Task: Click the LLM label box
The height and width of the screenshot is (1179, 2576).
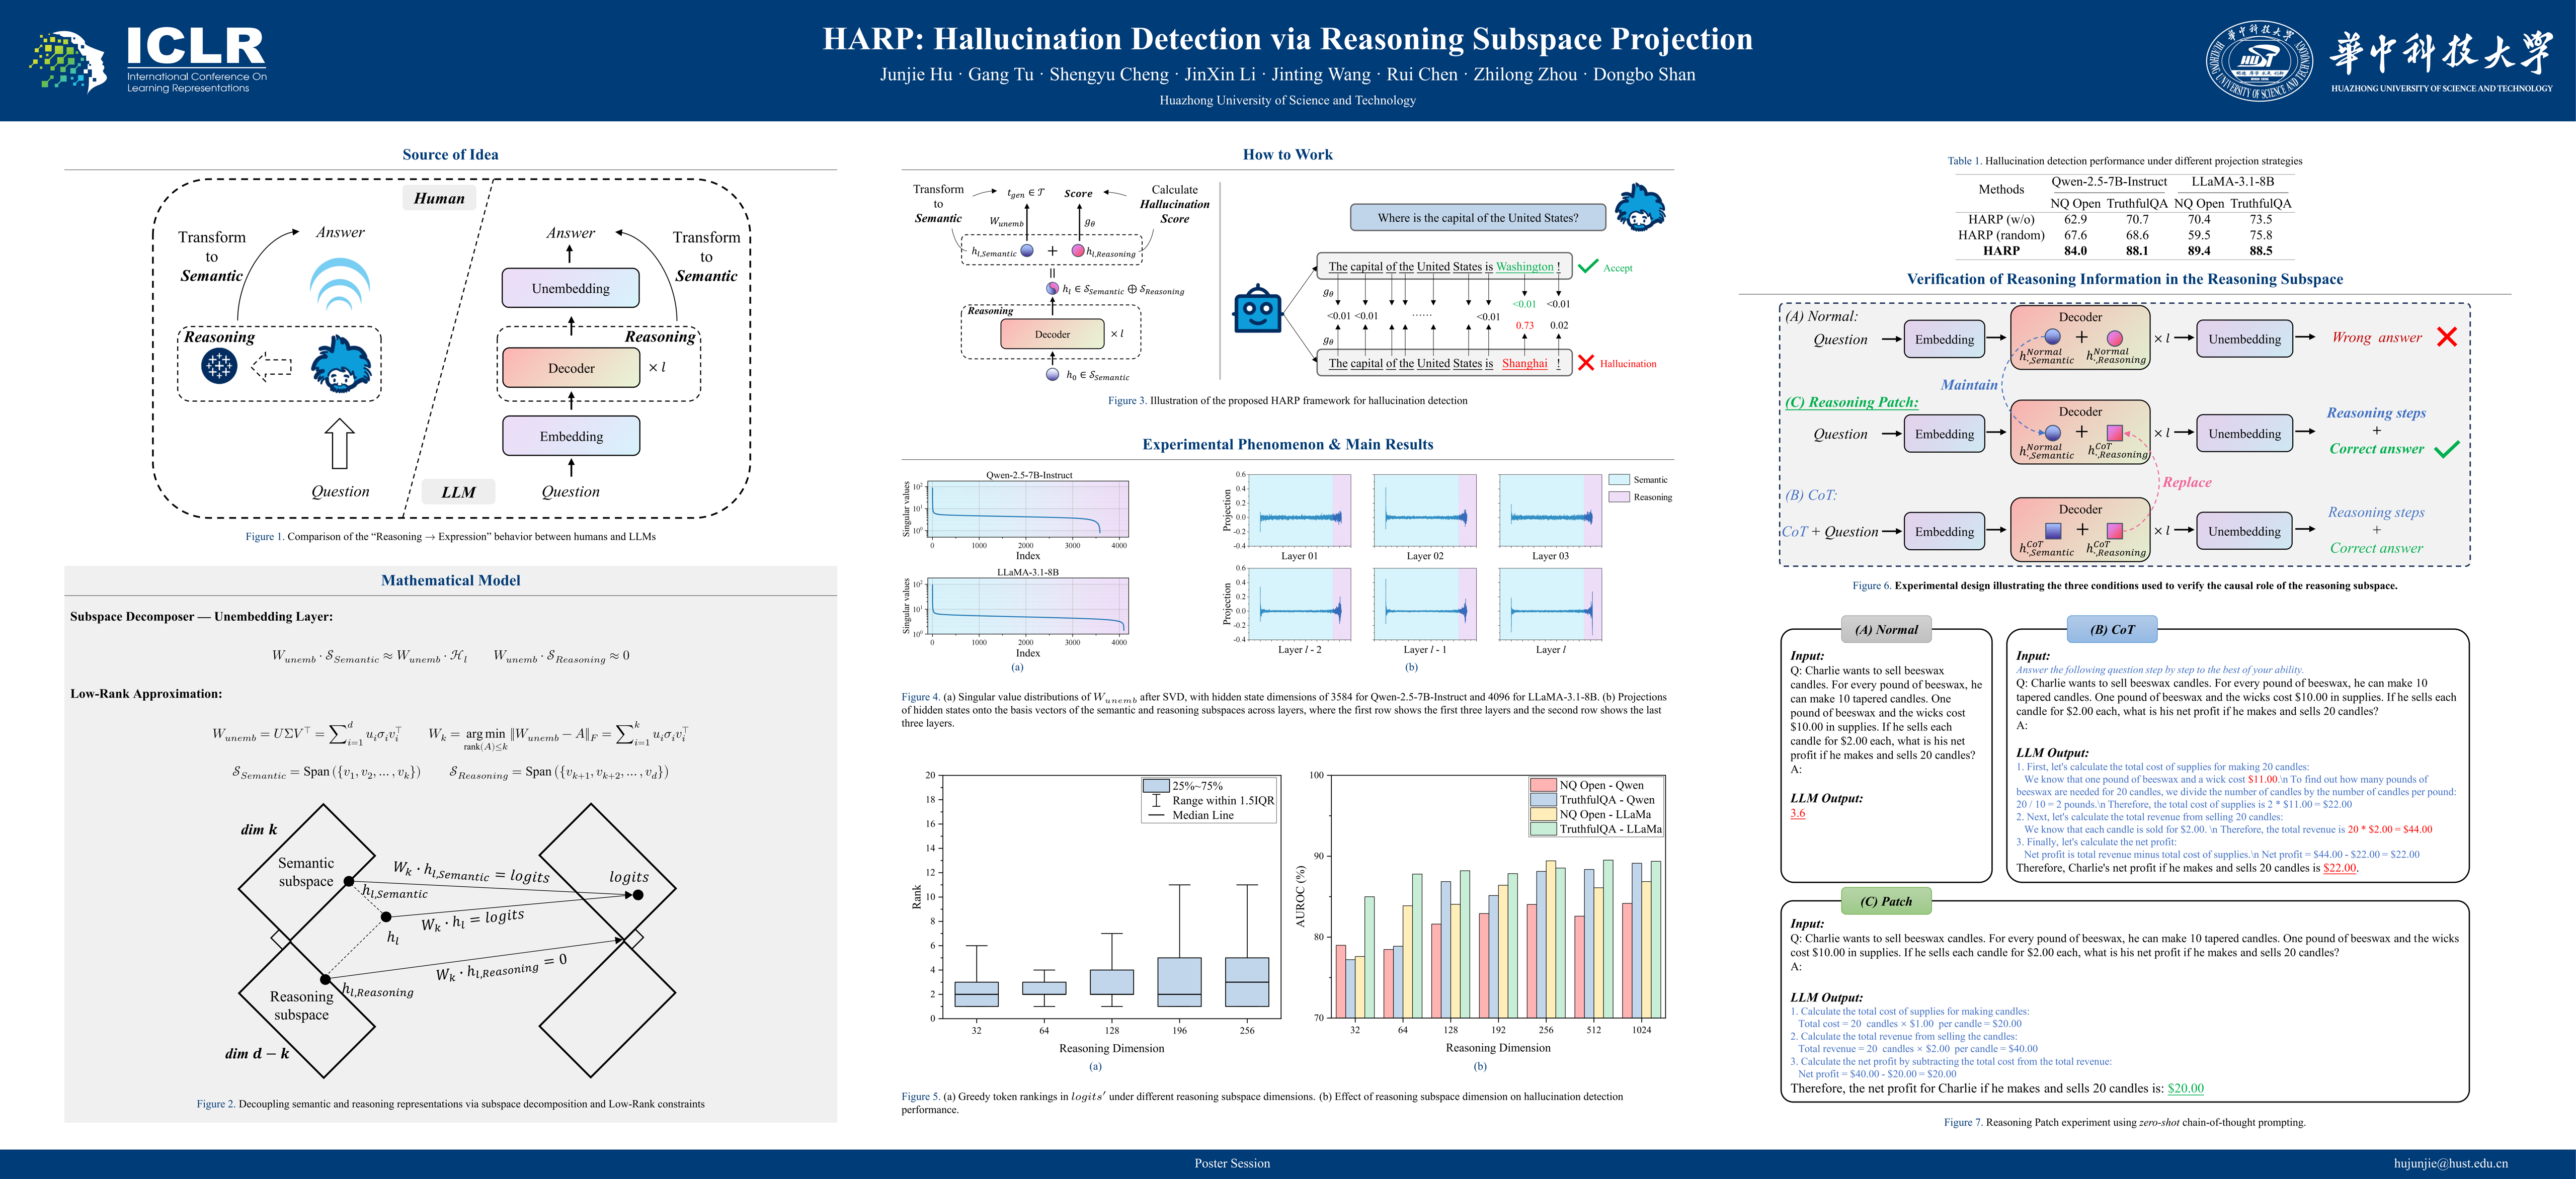Action: 458,492
